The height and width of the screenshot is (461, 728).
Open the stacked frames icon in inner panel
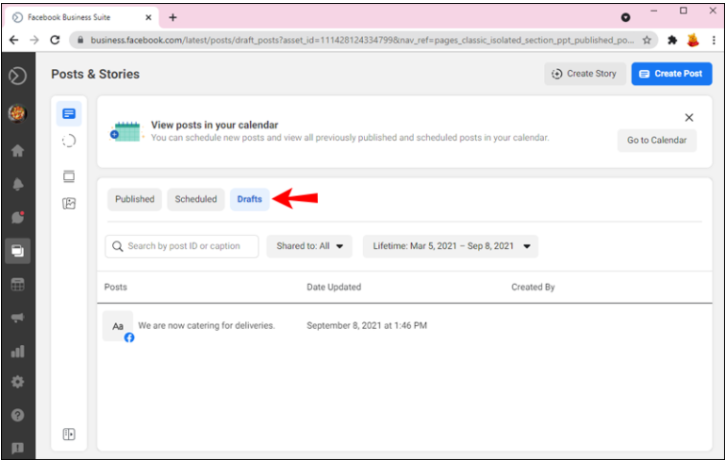69,176
